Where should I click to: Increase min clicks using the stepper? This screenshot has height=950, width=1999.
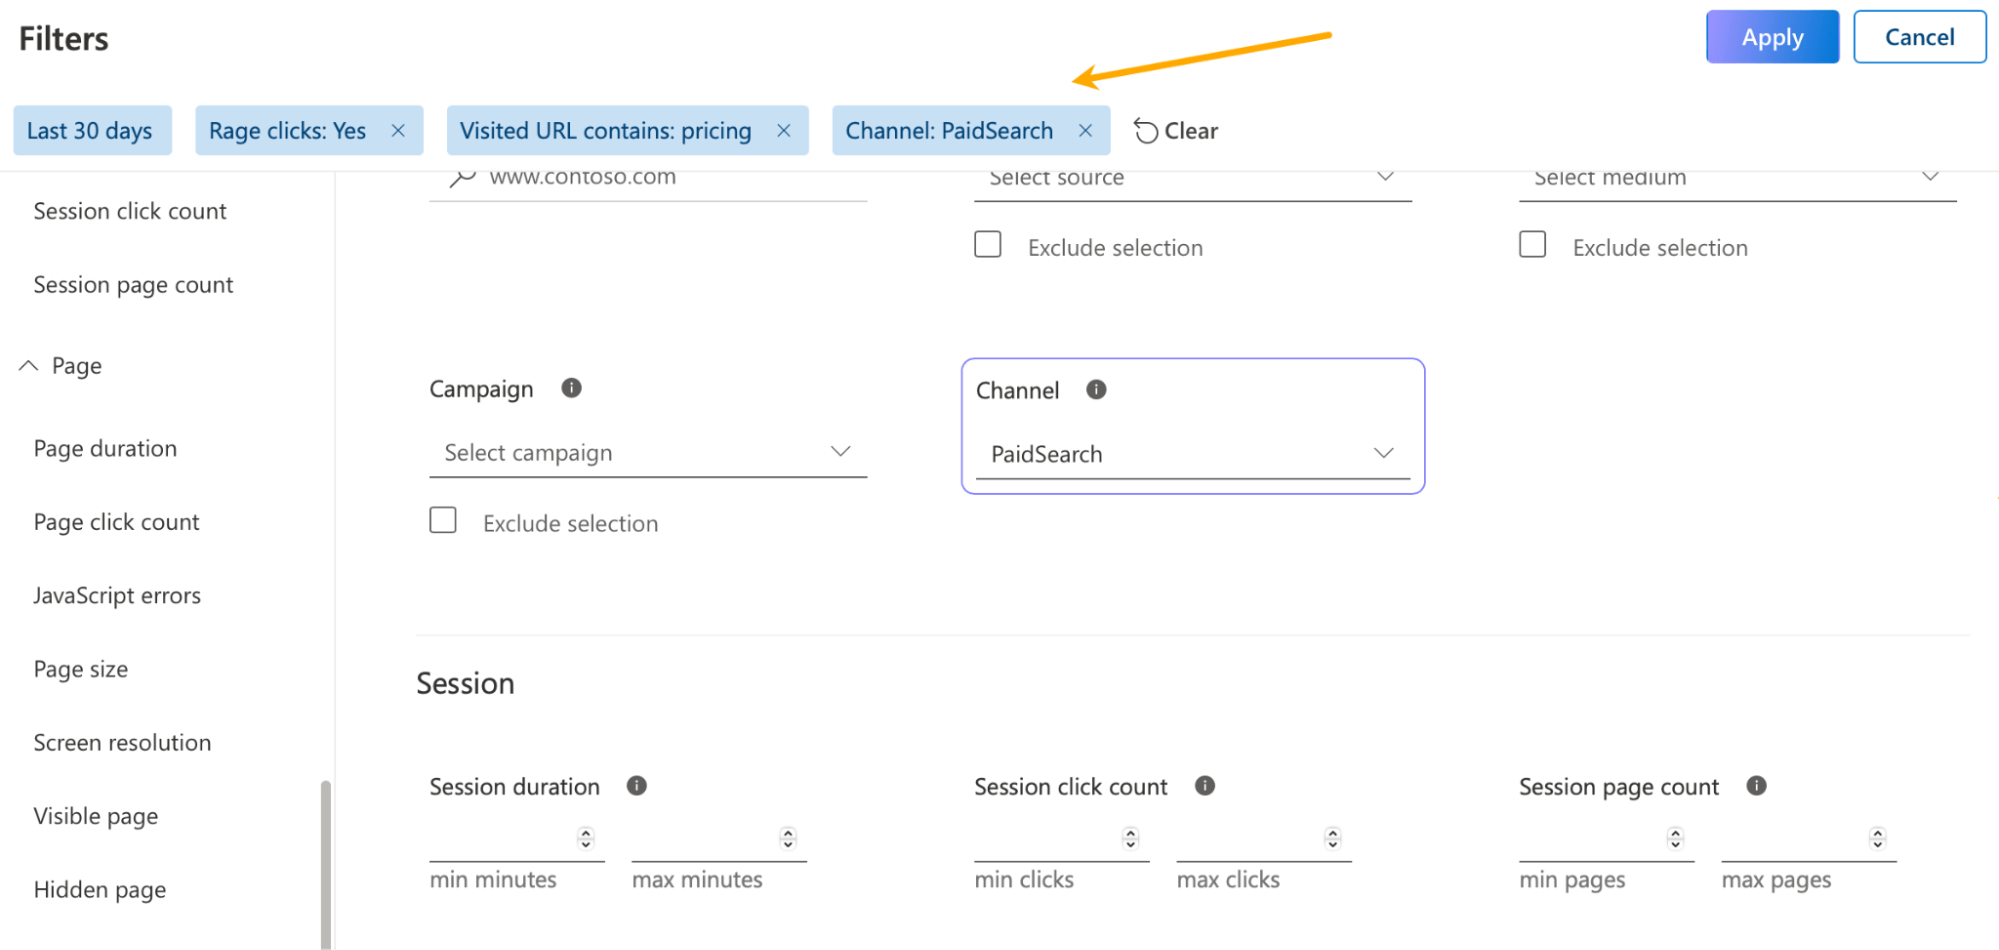tap(1131, 834)
